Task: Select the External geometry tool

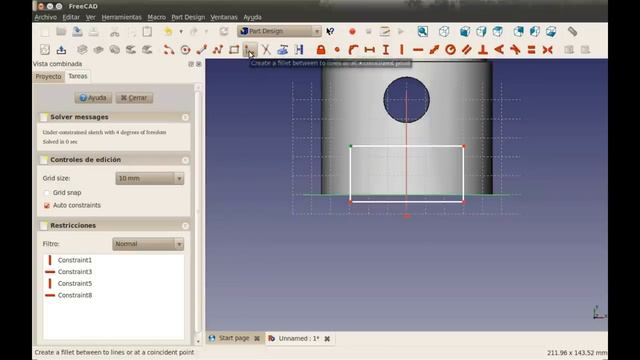Action: coord(282,50)
